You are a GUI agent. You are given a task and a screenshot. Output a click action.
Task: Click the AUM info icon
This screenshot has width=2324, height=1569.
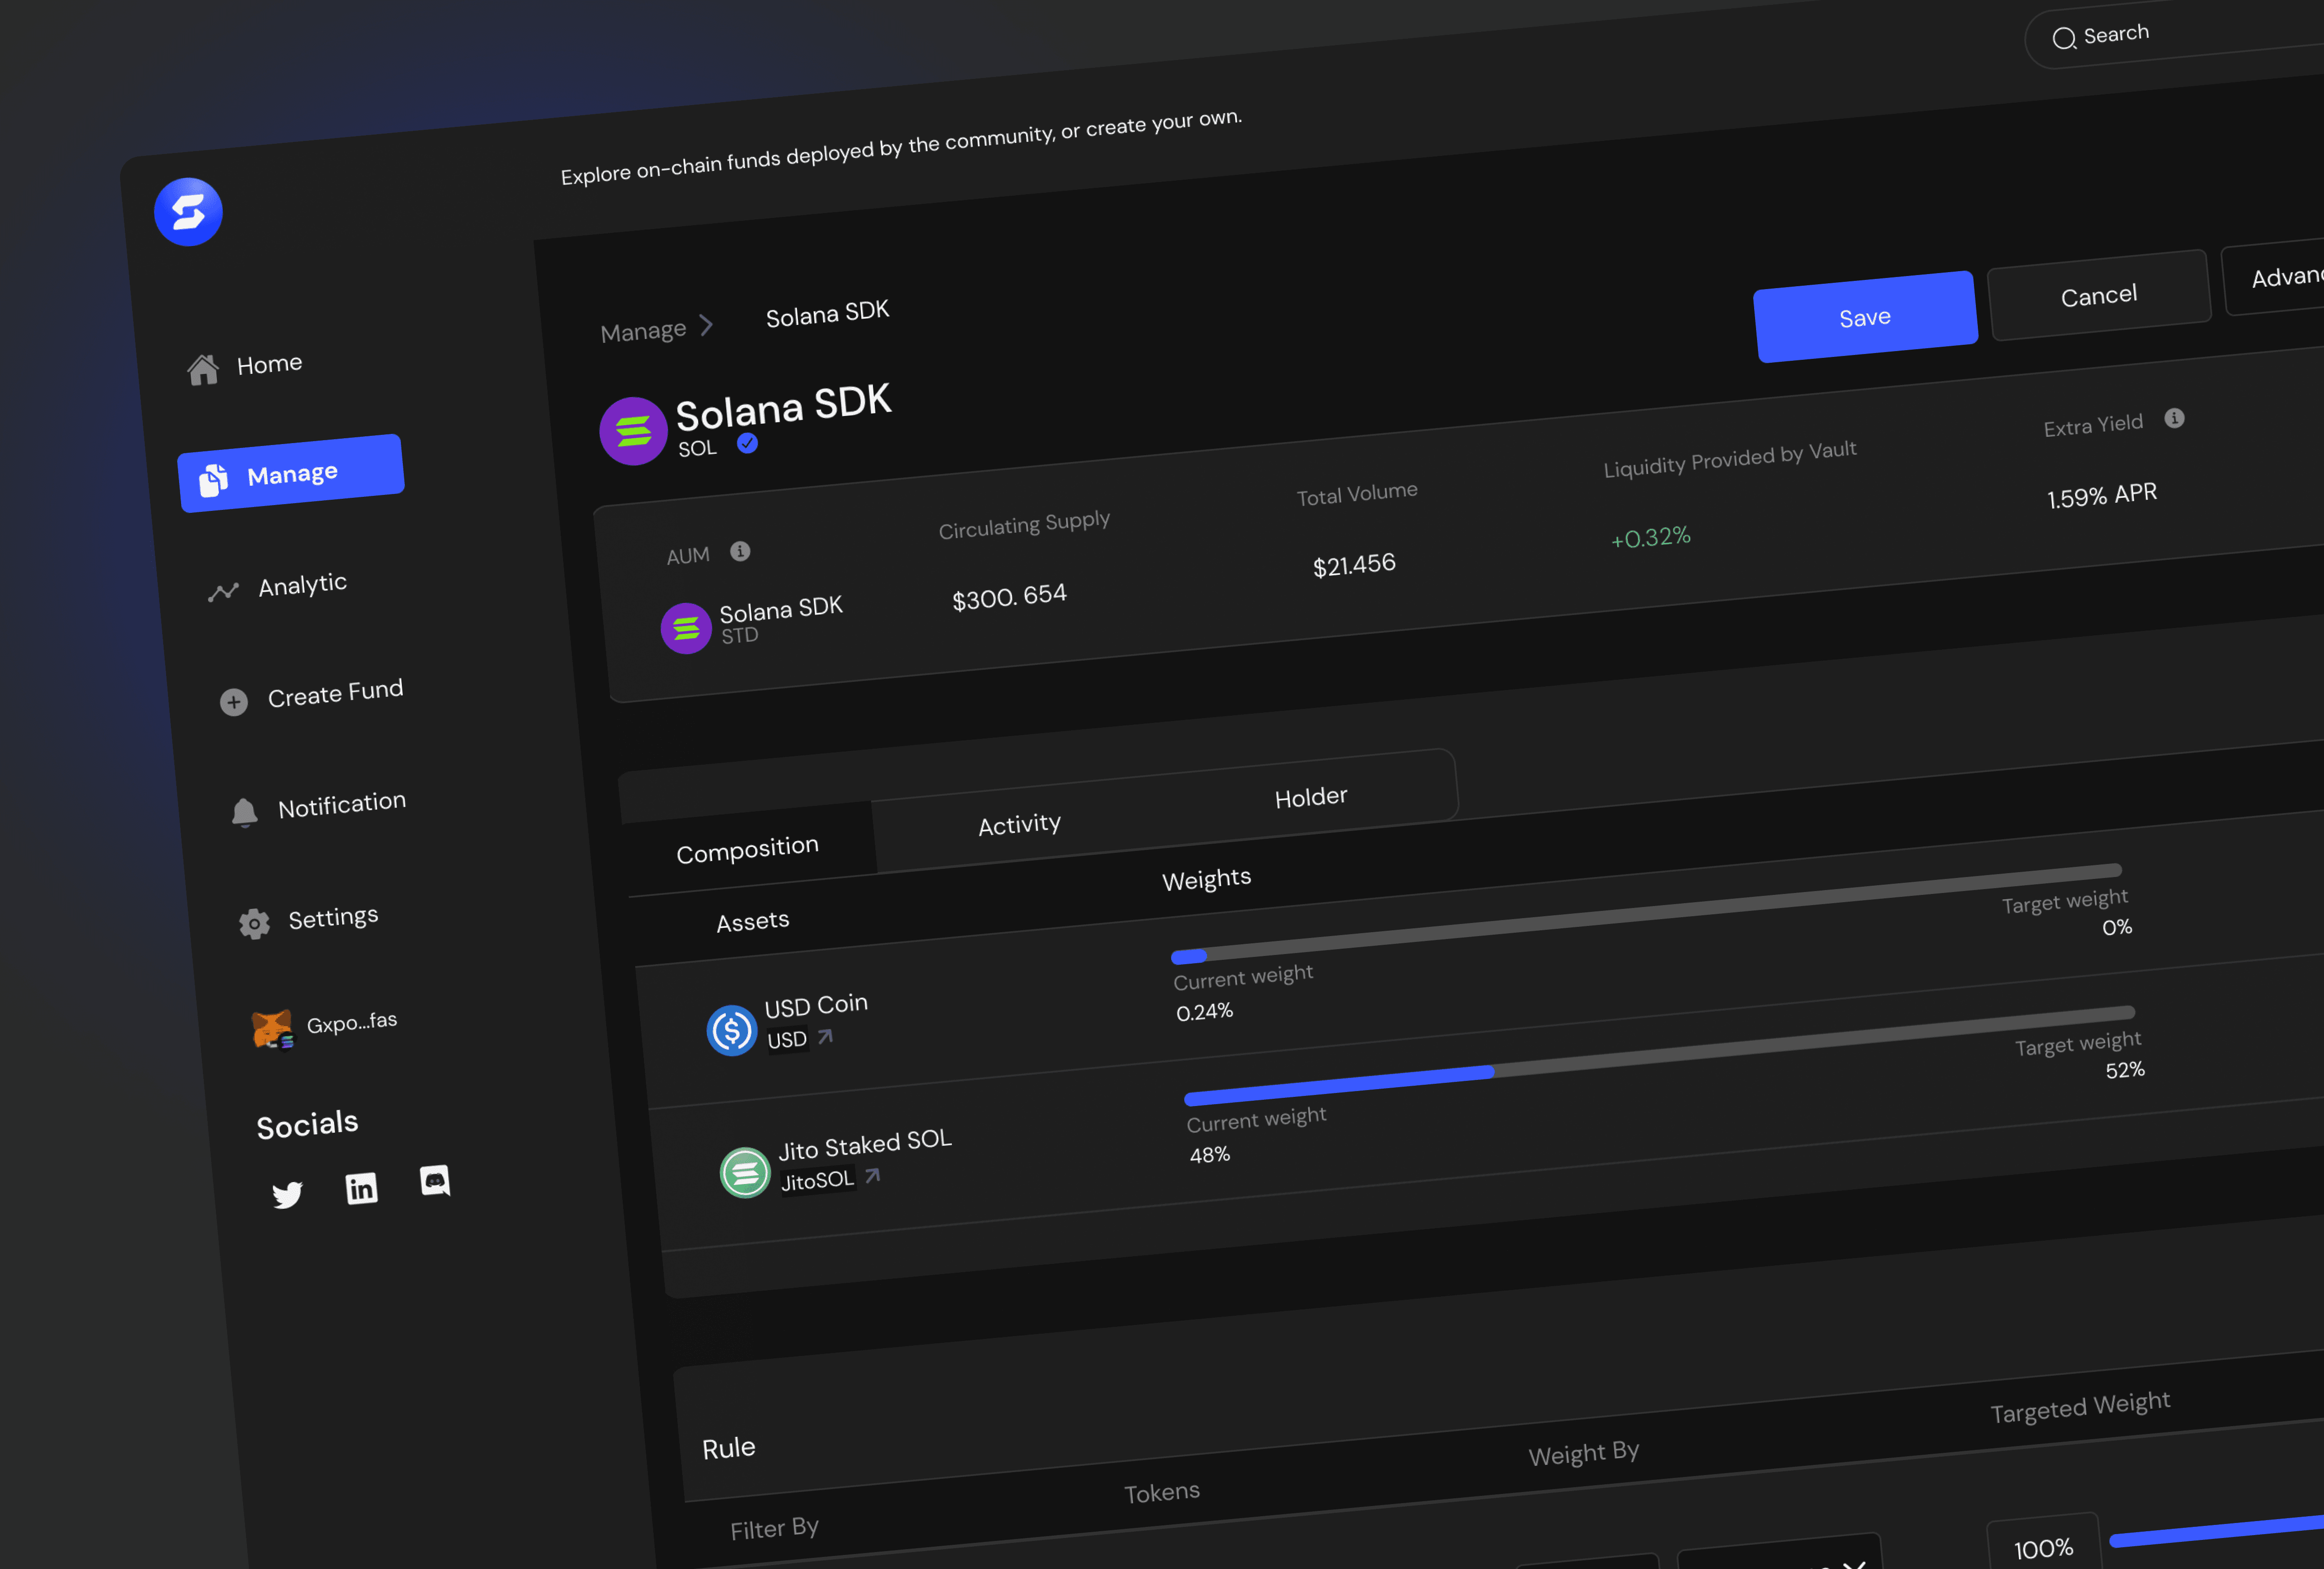[x=740, y=551]
